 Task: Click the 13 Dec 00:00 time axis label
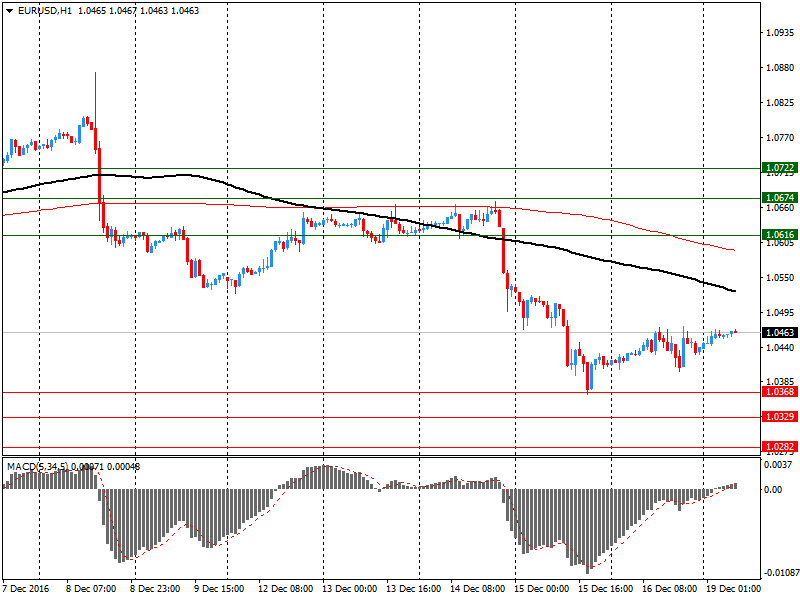[x=350, y=589]
